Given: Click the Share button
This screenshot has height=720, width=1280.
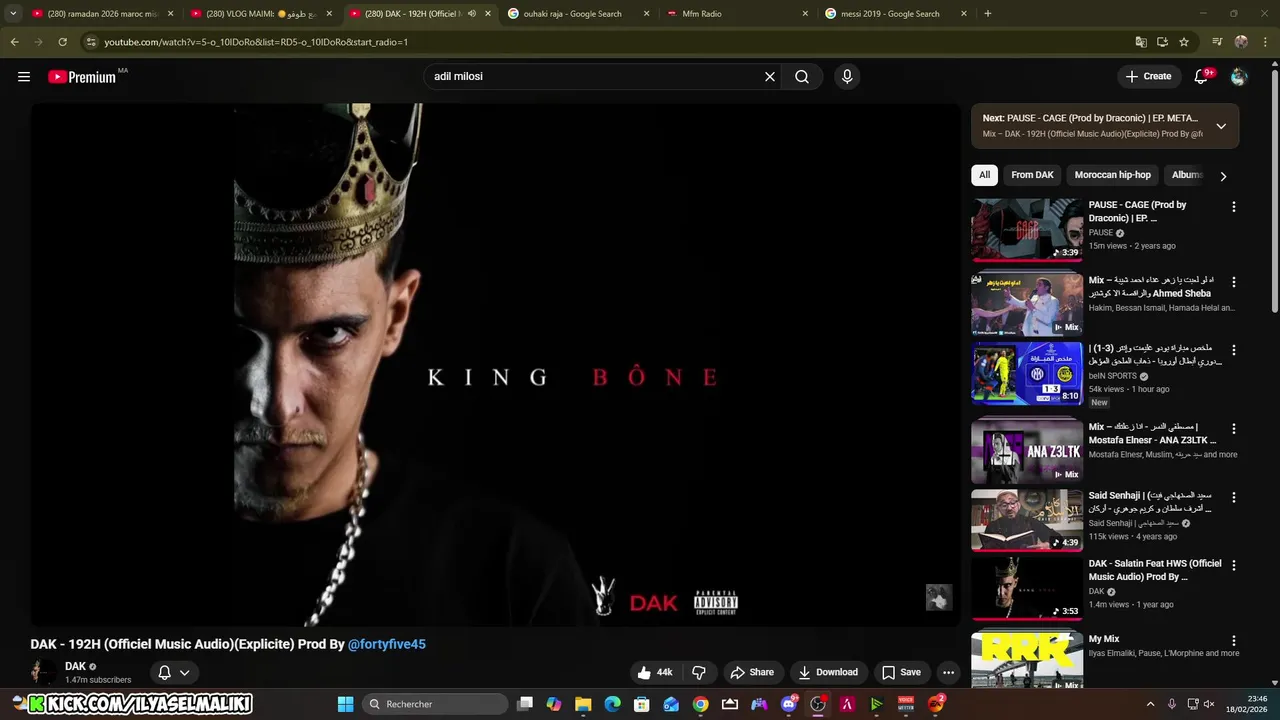Looking at the screenshot, I should point(752,673).
